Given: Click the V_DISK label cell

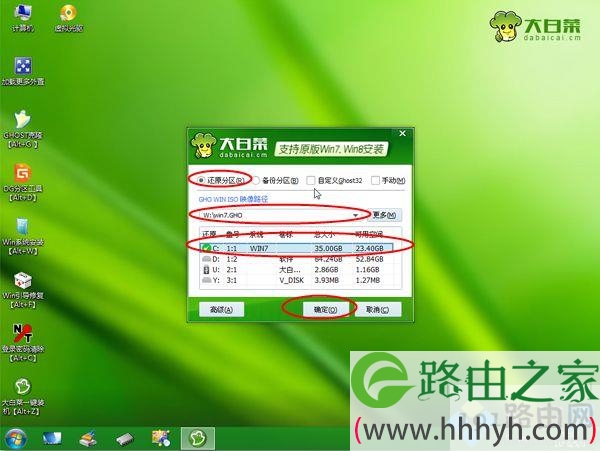Looking at the screenshot, I should coord(292,280).
